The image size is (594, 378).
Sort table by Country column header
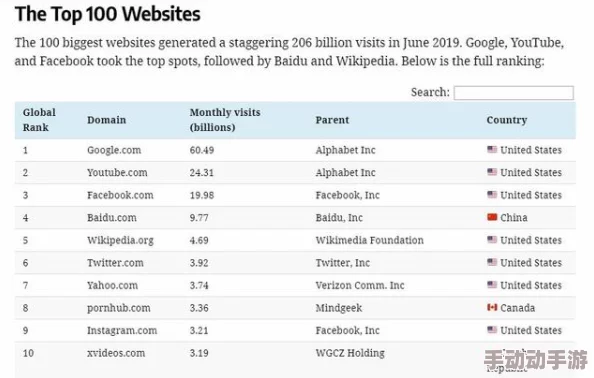(507, 120)
